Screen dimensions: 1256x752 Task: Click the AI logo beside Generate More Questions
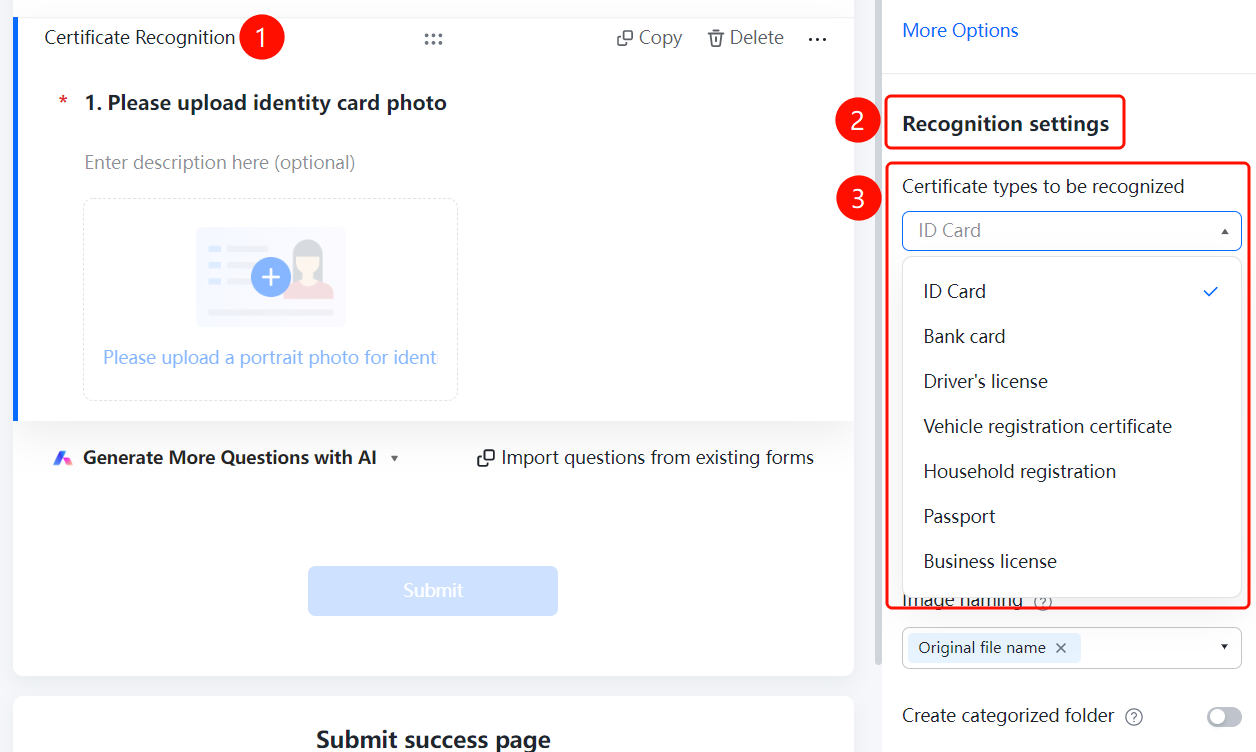click(x=63, y=458)
